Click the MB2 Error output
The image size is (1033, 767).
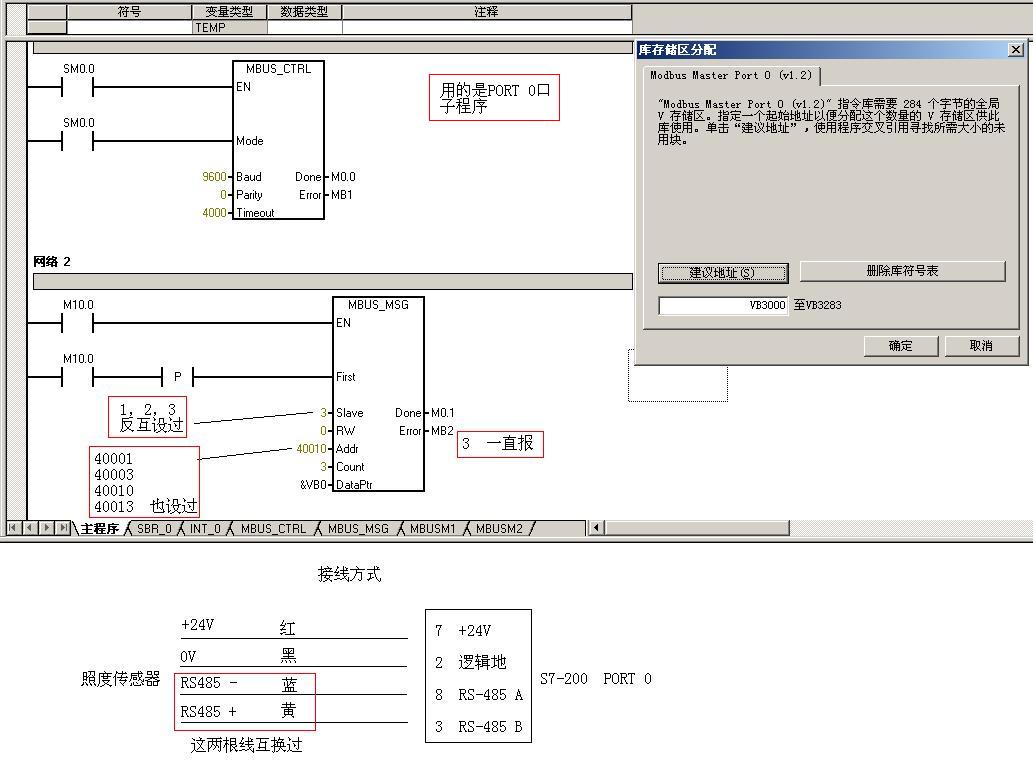[x=443, y=431]
